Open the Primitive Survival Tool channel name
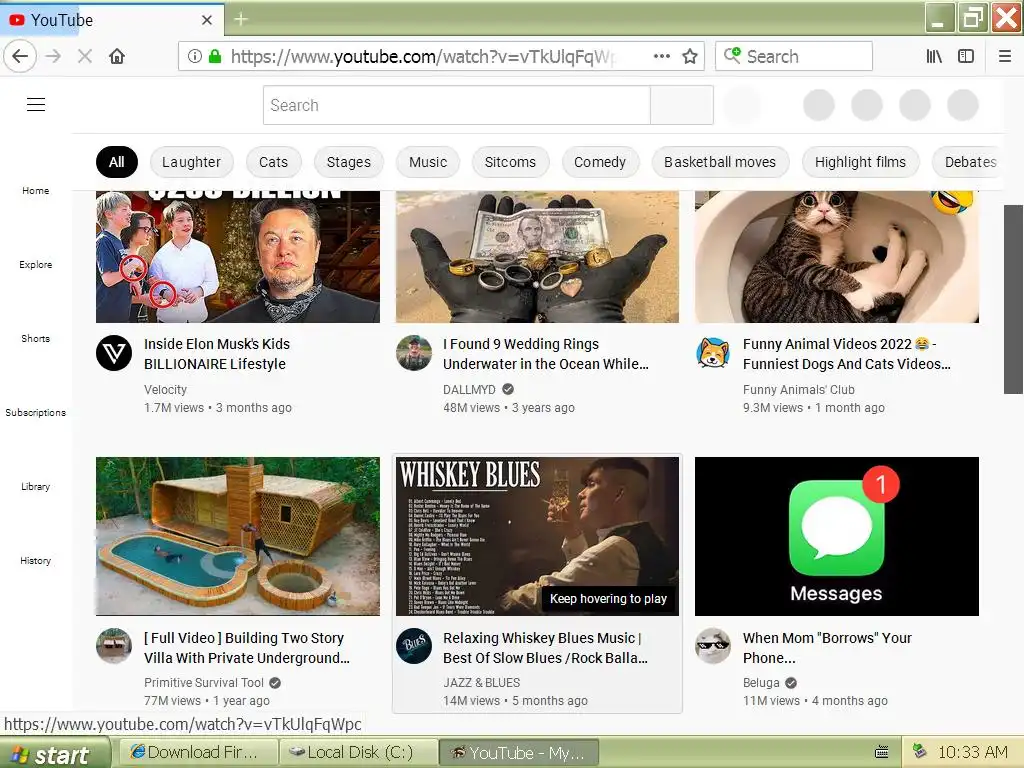 (x=204, y=682)
